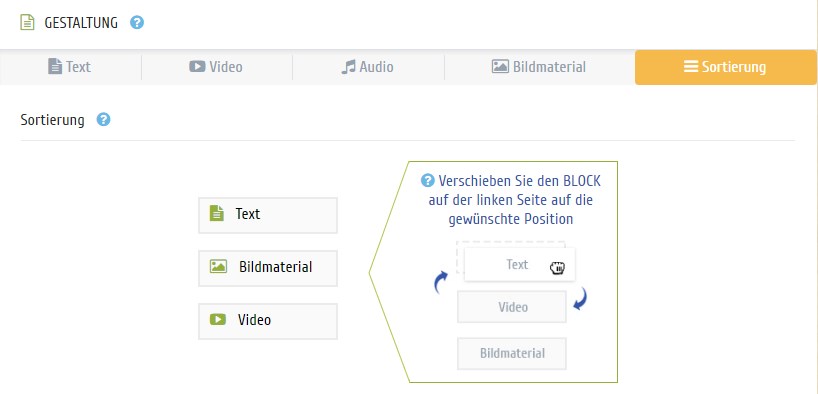The height and width of the screenshot is (394, 818).
Task: Switch to the Text tab
Action: pos(70,67)
